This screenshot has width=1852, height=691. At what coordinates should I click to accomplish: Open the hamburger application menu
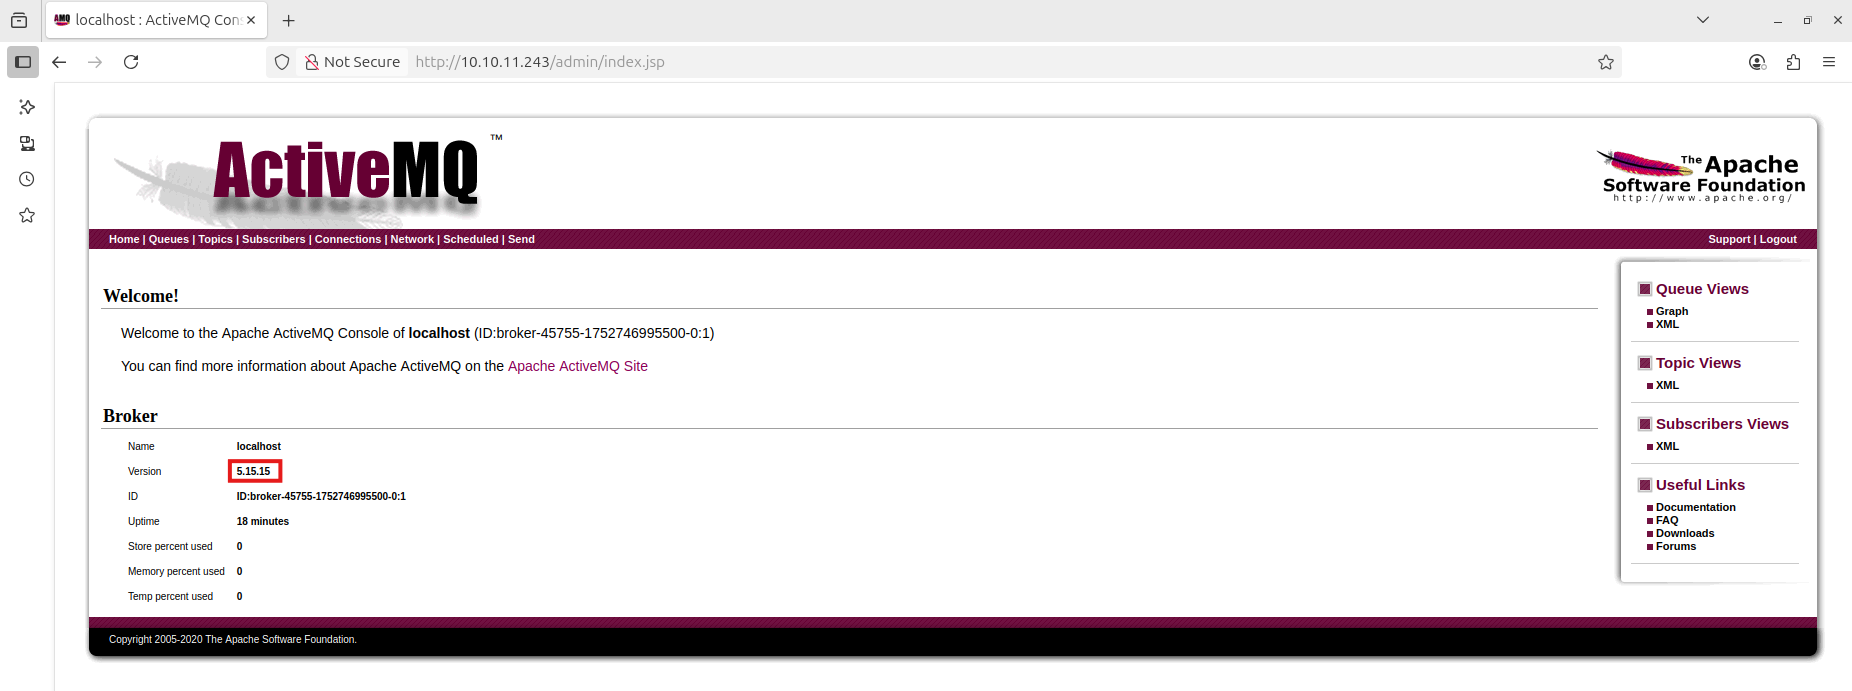click(x=1829, y=62)
